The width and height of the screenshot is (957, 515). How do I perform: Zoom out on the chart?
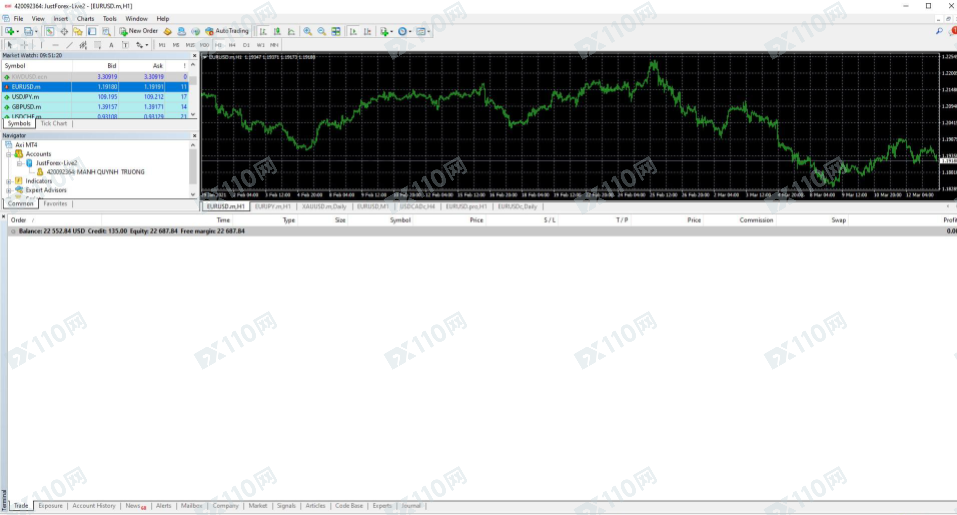322,31
